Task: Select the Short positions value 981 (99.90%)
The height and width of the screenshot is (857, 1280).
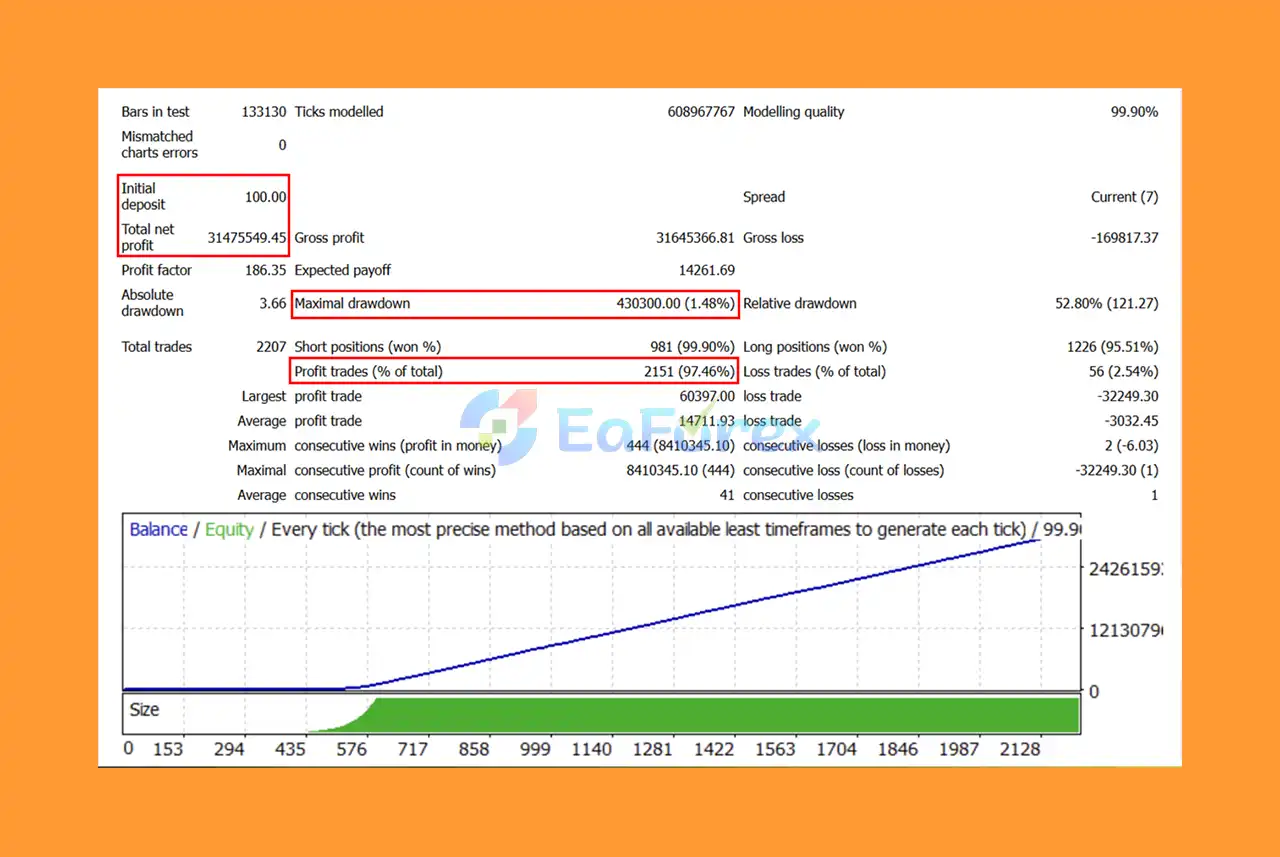Action: (693, 347)
